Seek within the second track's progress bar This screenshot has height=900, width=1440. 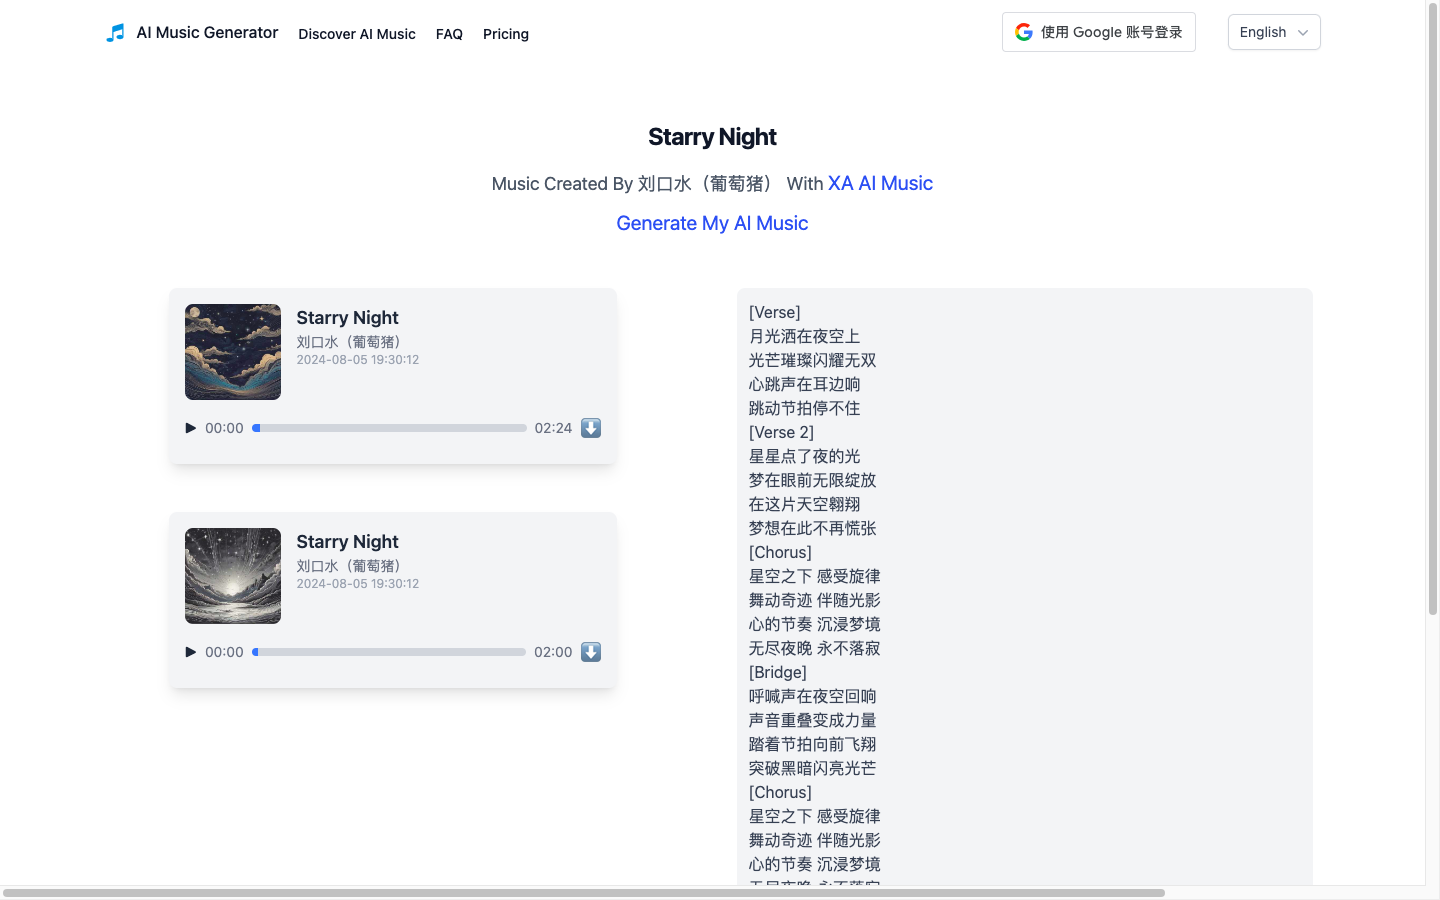(x=390, y=652)
